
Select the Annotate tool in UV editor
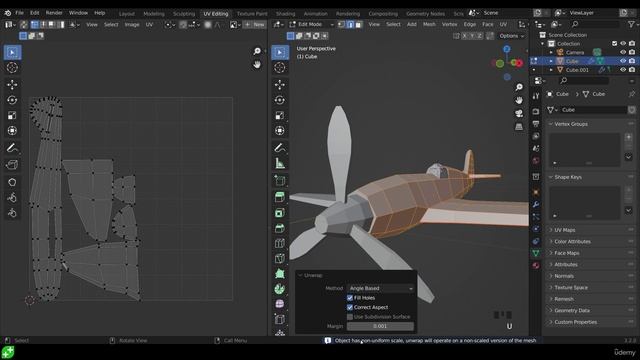coord(12,148)
